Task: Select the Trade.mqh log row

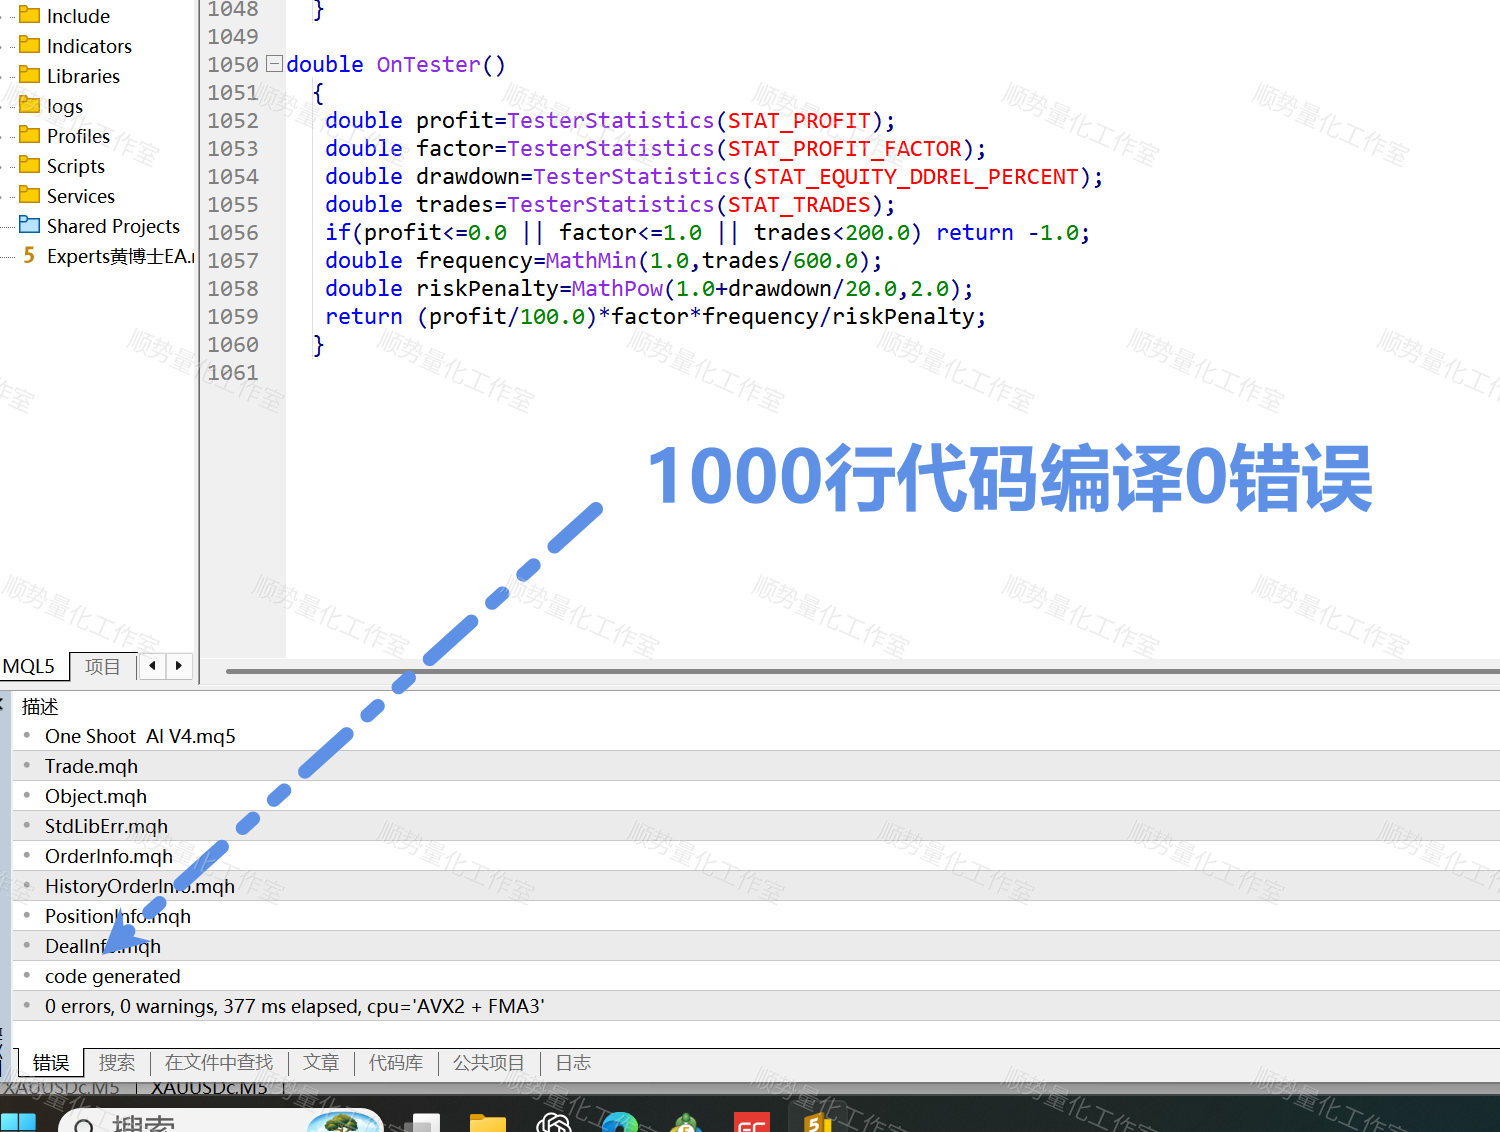Action: (x=756, y=766)
